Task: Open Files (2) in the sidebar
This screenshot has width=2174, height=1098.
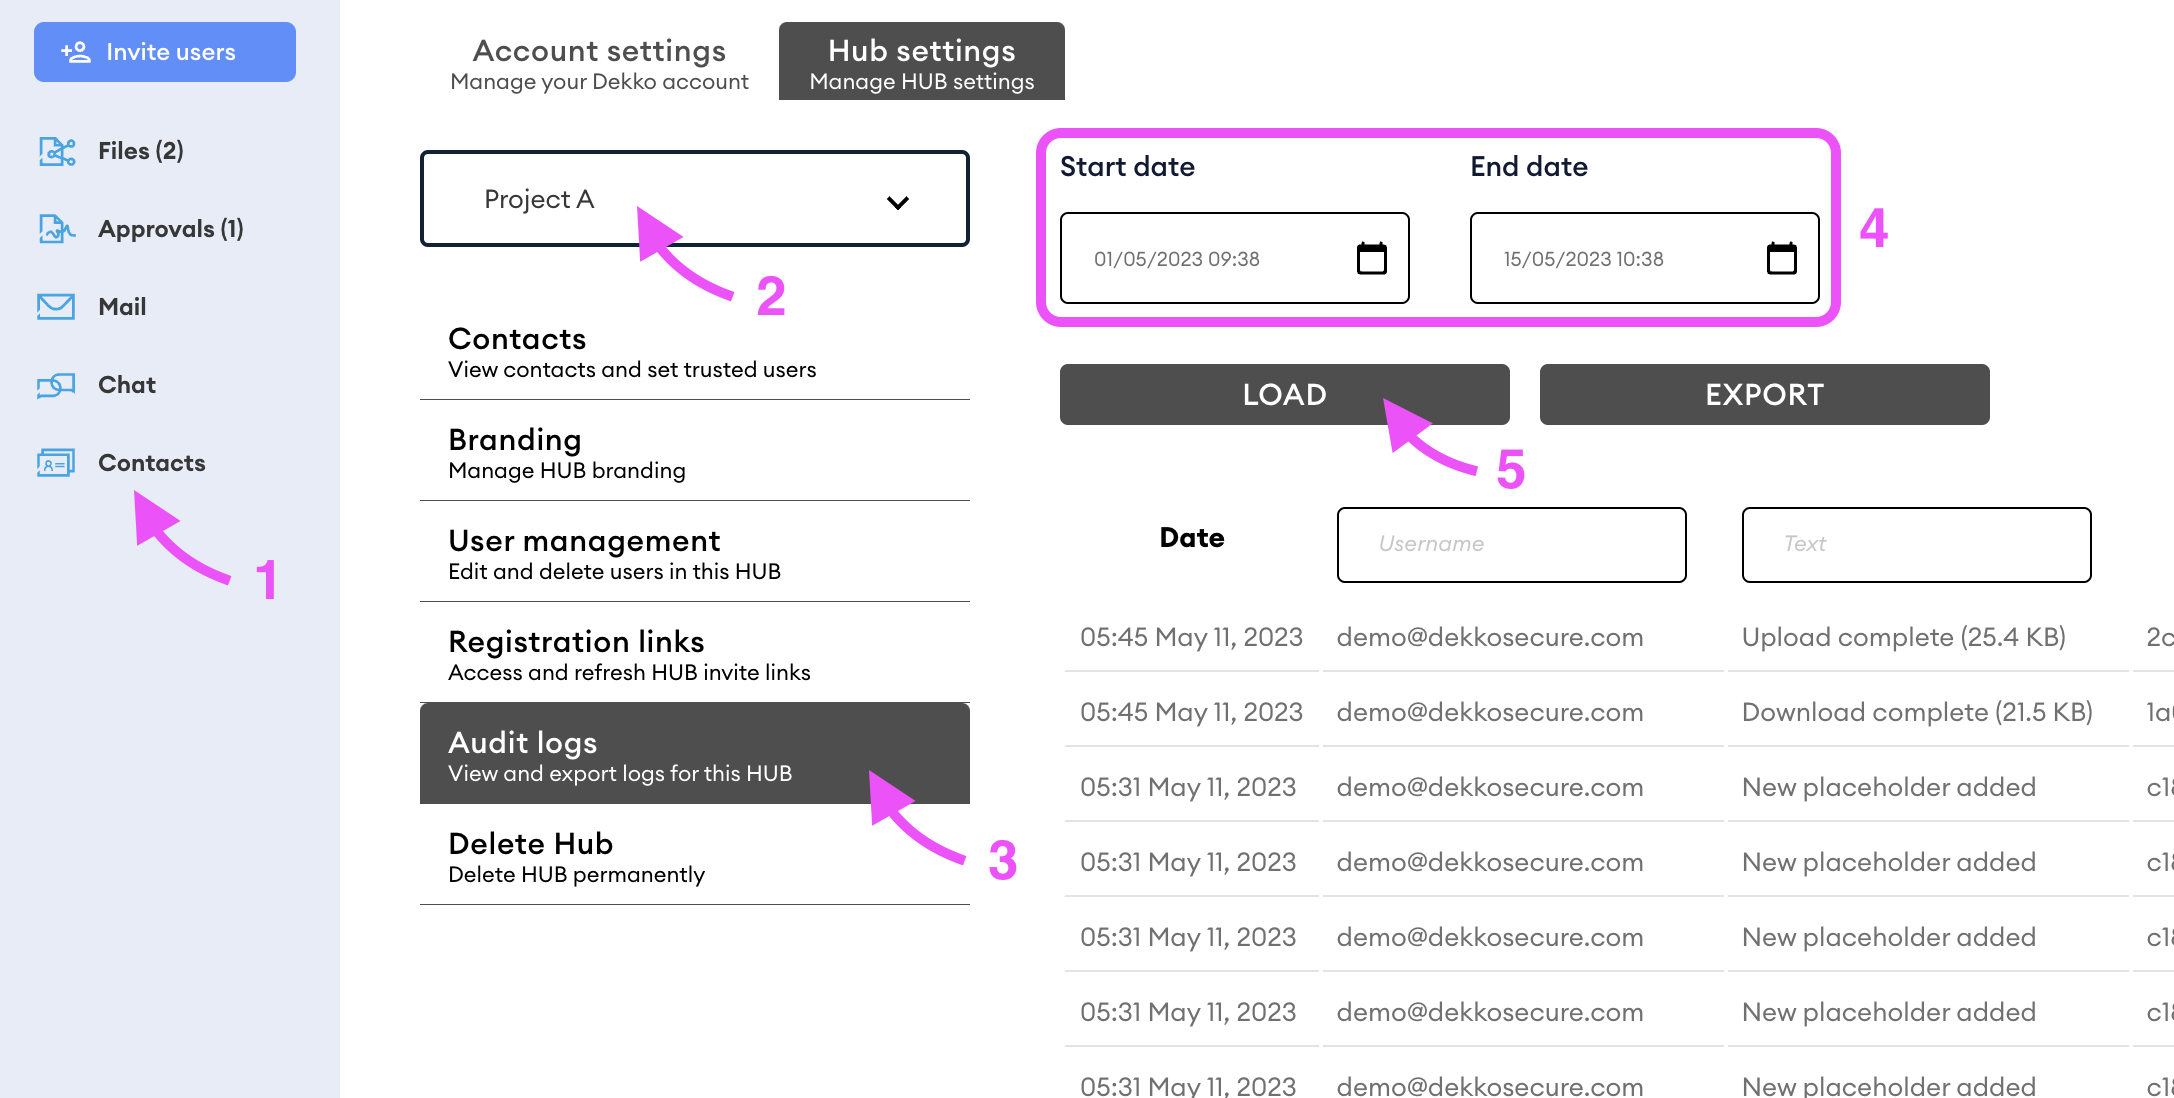Action: (141, 151)
